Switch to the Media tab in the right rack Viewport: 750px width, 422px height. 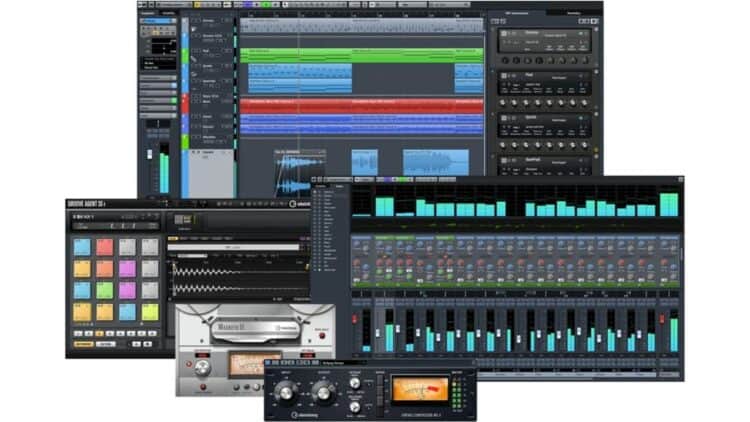click(x=574, y=13)
